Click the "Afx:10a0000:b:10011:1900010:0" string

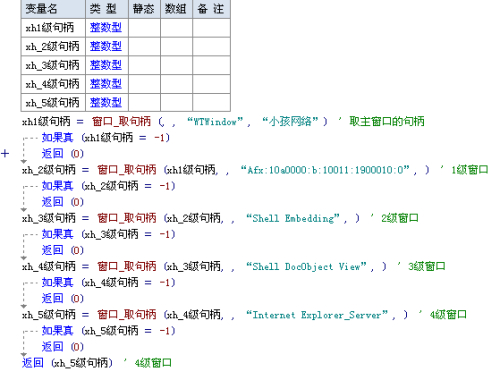click(325, 170)
